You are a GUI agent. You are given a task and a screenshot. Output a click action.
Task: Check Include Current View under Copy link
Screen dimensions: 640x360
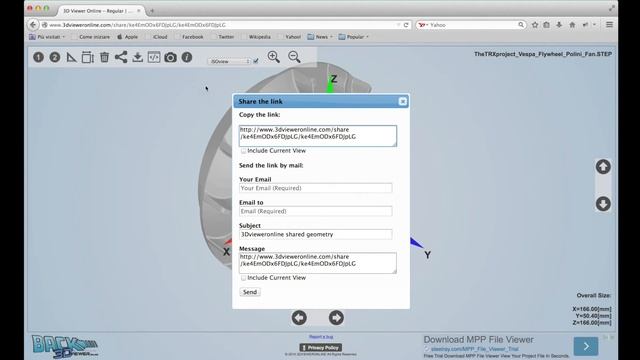click(243, 151)
